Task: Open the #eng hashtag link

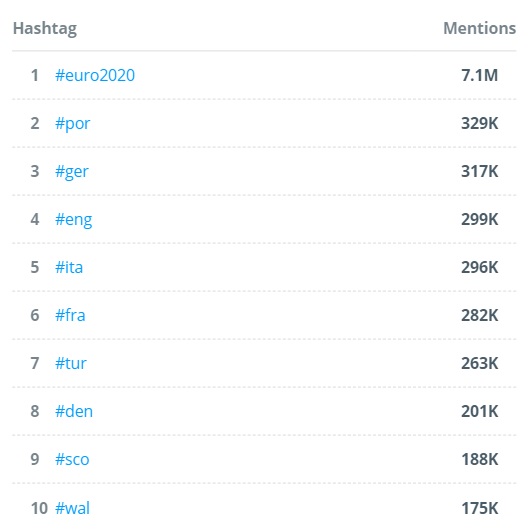Action: pyautogui.click(x=74, y=220)
